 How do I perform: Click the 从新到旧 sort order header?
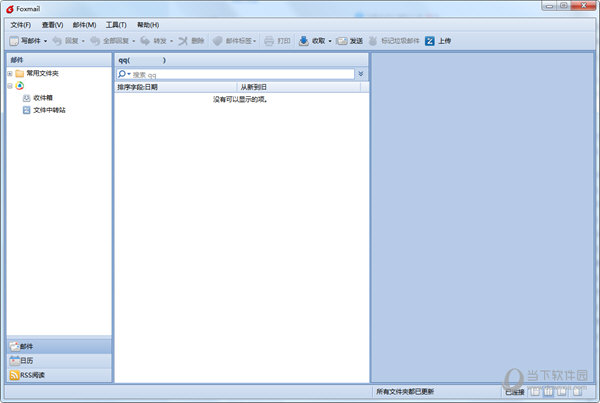pyautogui.click(x=298, y=87)
